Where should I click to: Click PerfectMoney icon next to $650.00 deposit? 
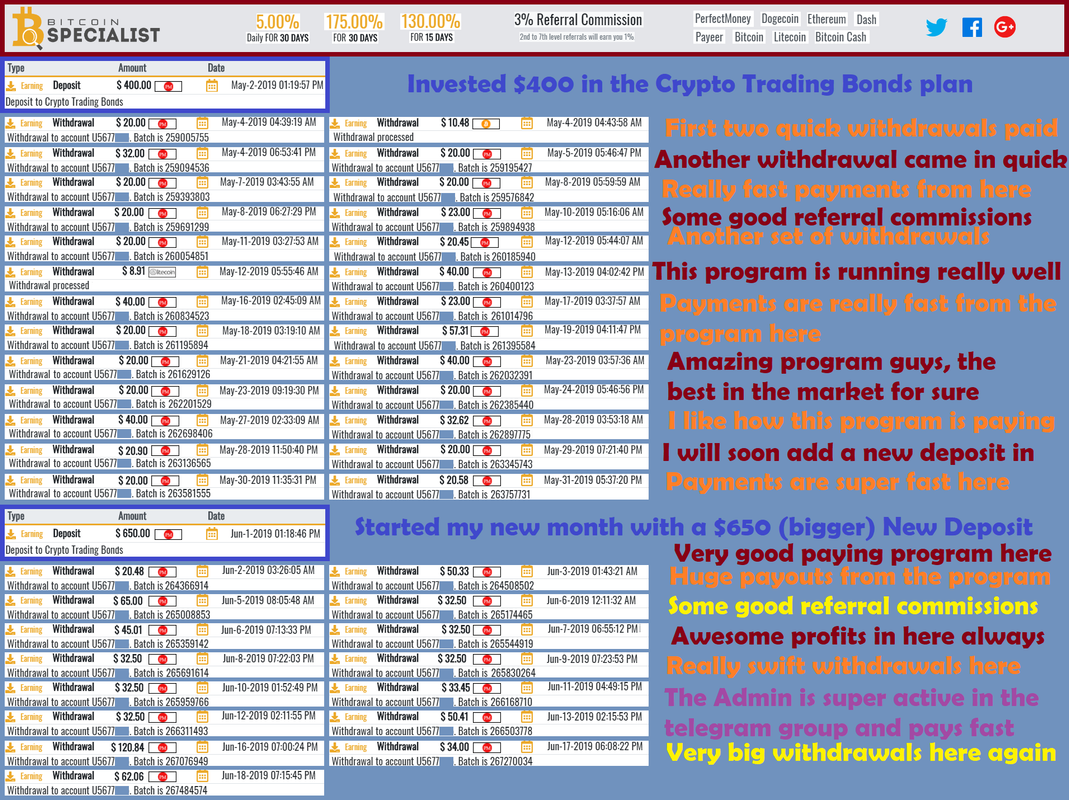tap(168, 534)
